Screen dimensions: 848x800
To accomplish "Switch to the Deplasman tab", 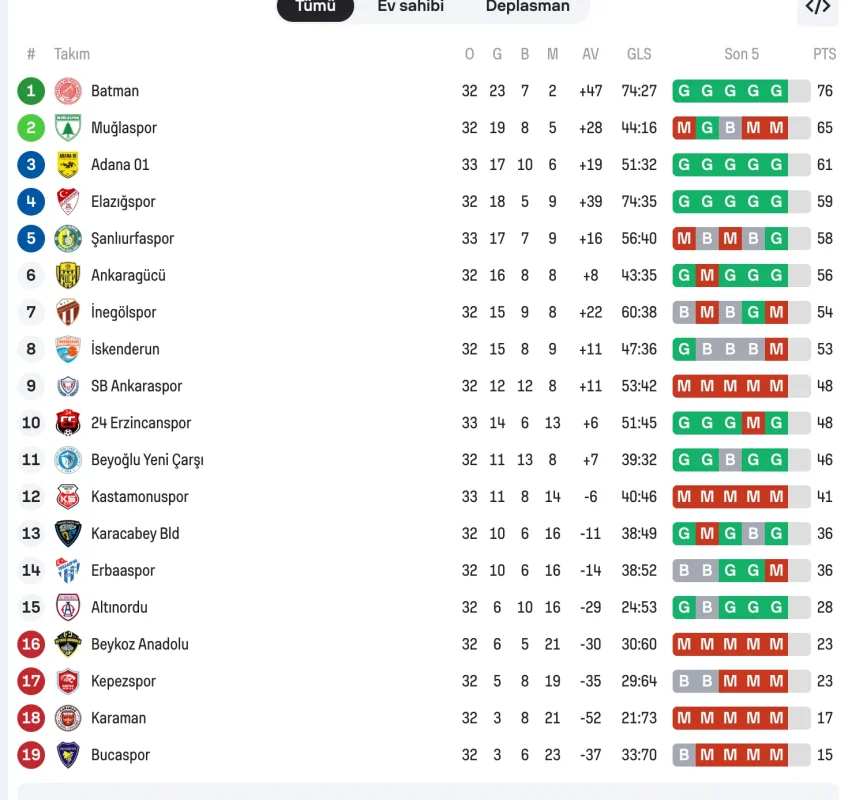I will 527,7.
